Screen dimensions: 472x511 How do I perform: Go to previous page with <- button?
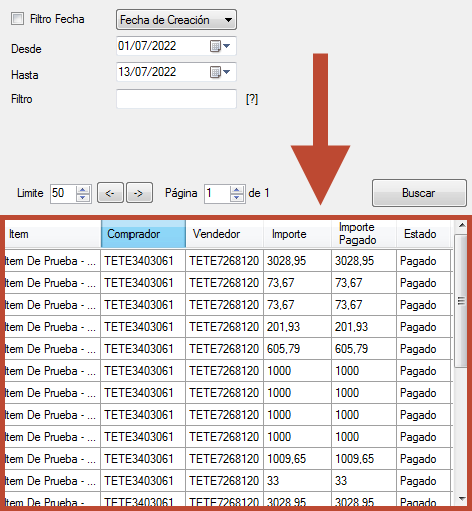110,193
